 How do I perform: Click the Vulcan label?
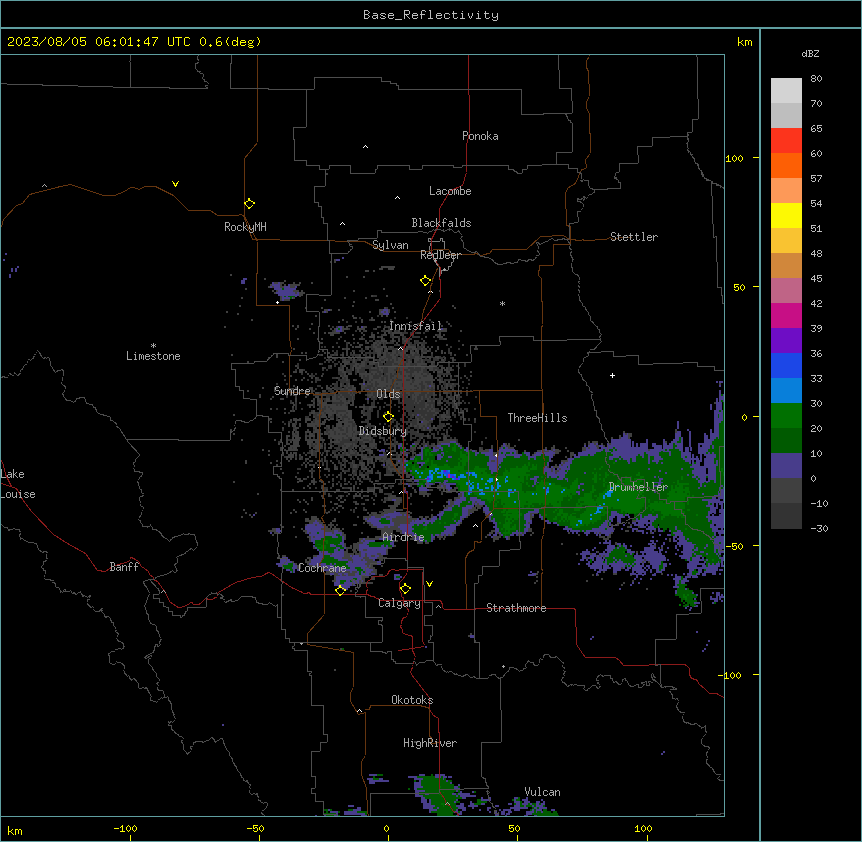(x=542, y=792)
